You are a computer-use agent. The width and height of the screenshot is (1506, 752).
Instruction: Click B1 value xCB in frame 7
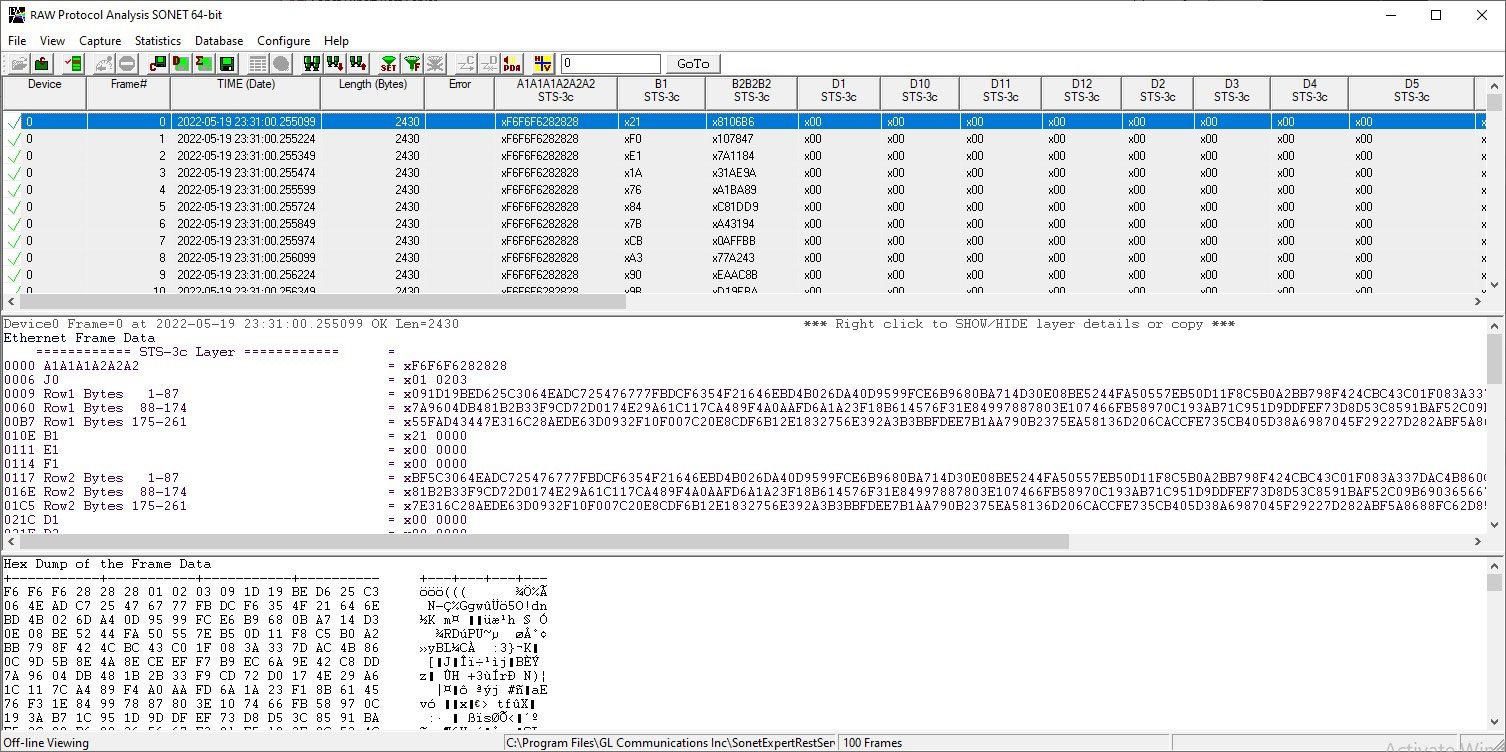click(x=633, y=241)
